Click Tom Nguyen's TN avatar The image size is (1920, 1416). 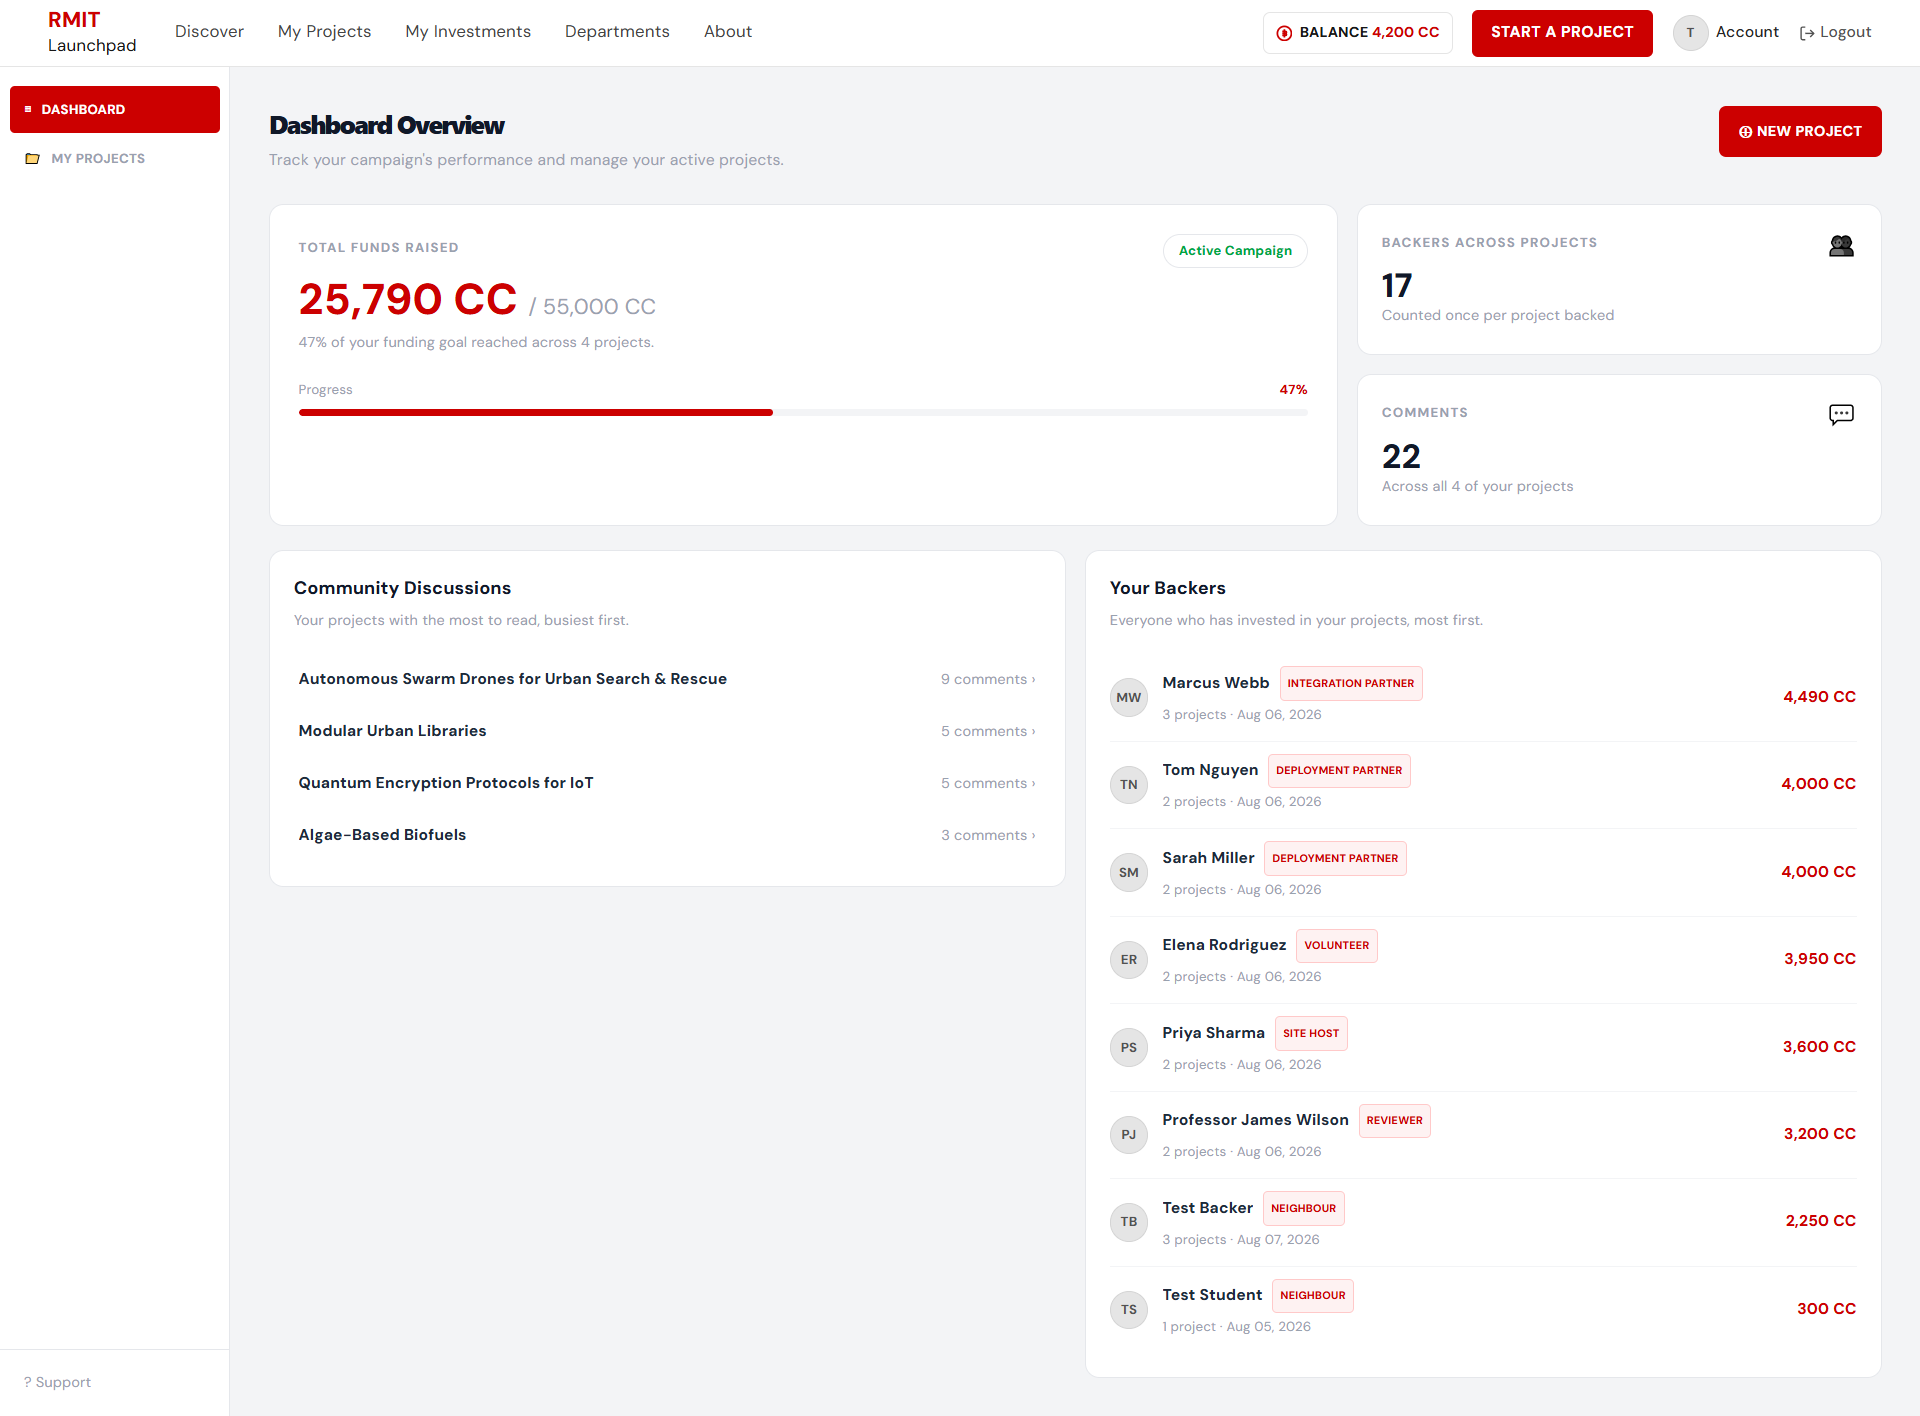tap(1129, 785)
